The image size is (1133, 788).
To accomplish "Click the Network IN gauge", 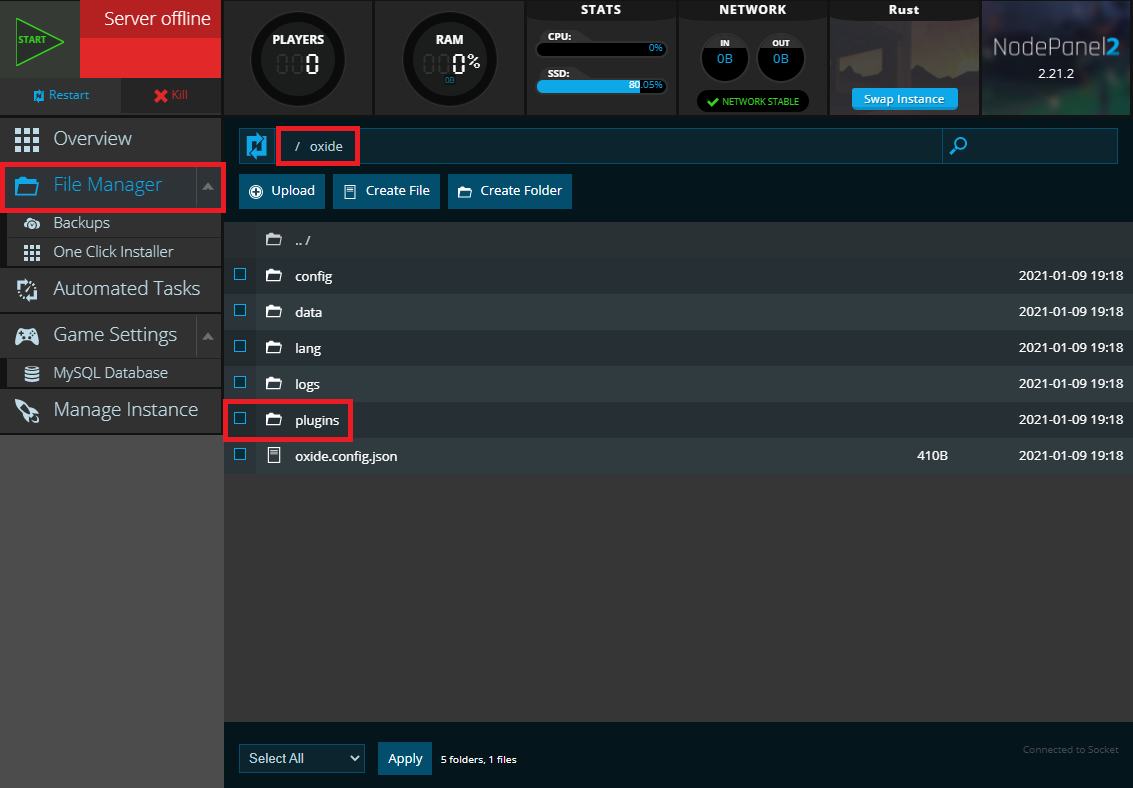I will point(725,58).
